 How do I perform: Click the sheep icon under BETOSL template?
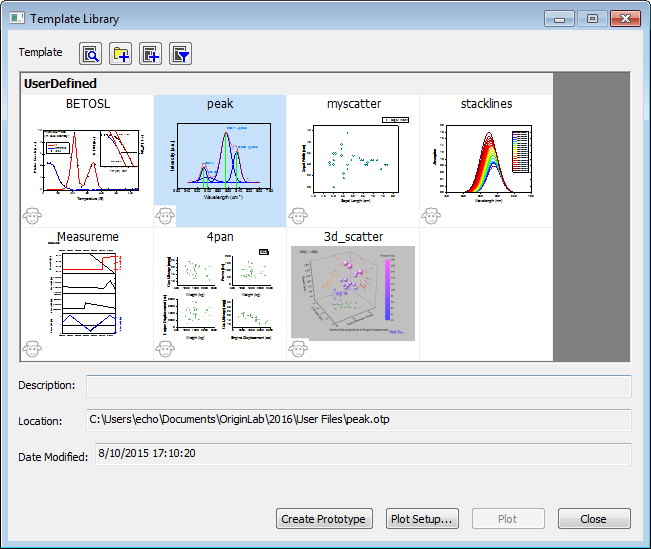[32, 216]
